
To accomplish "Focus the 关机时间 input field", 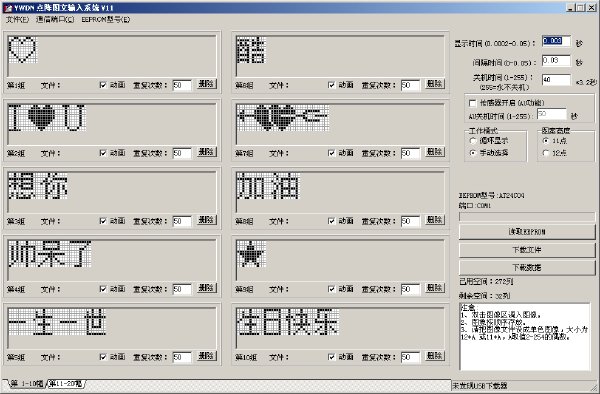I will pos(556,80).
